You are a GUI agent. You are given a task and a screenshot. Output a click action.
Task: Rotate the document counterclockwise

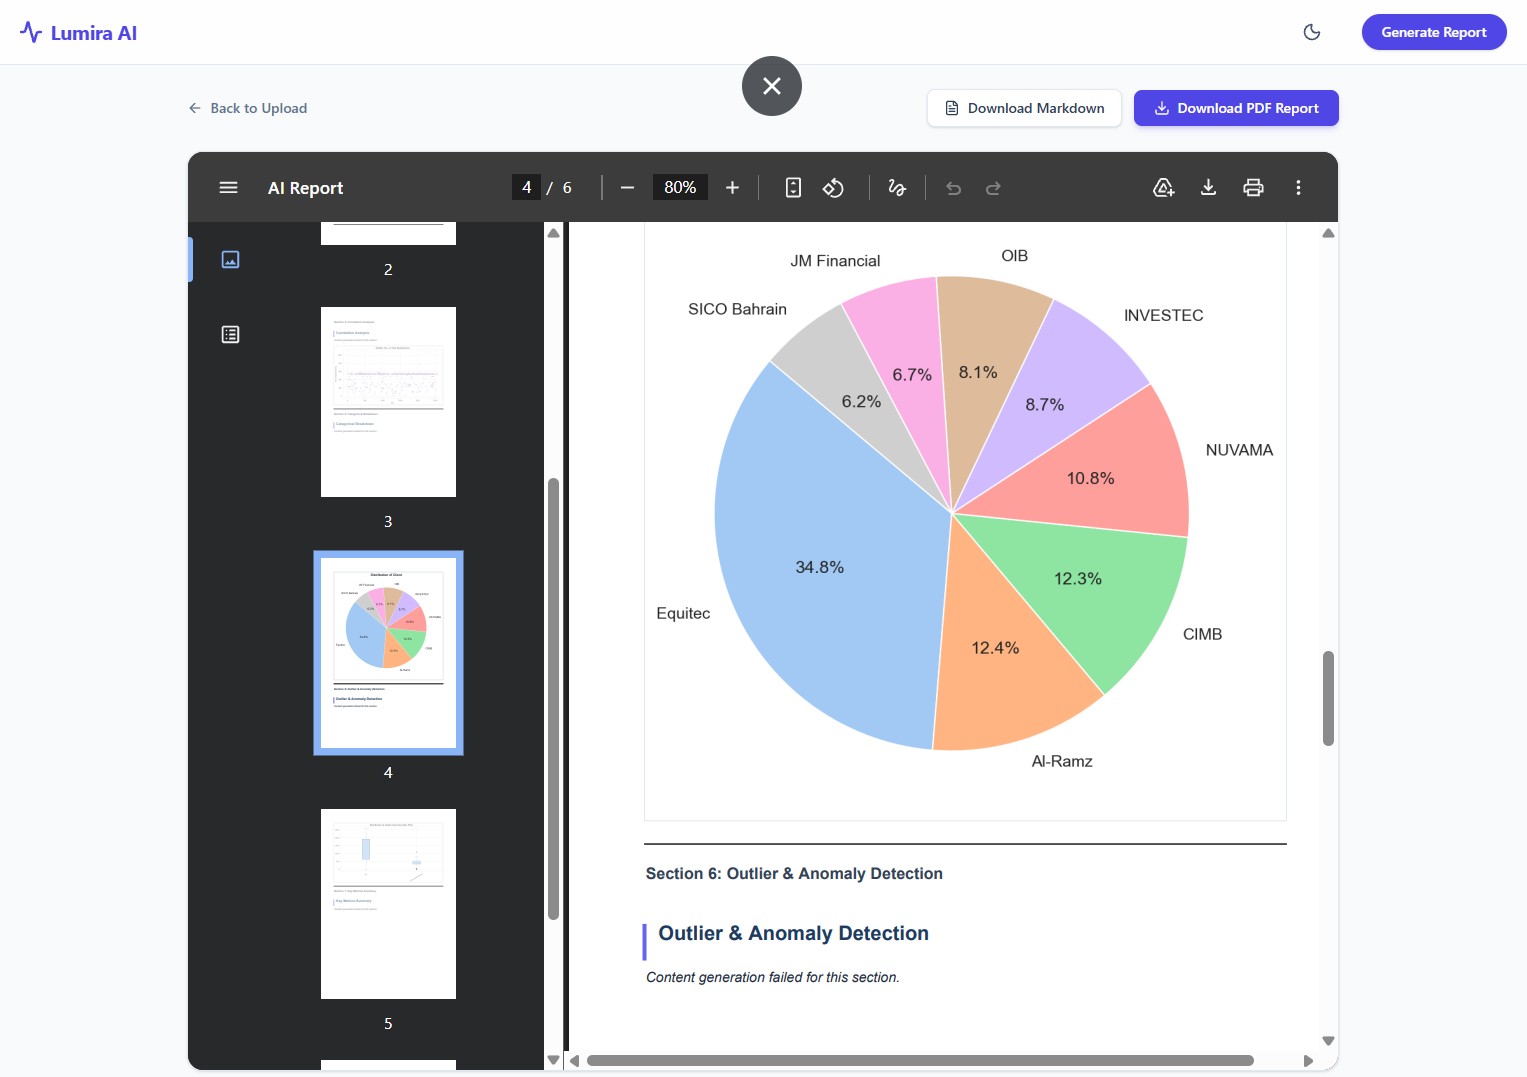[833, 187]
